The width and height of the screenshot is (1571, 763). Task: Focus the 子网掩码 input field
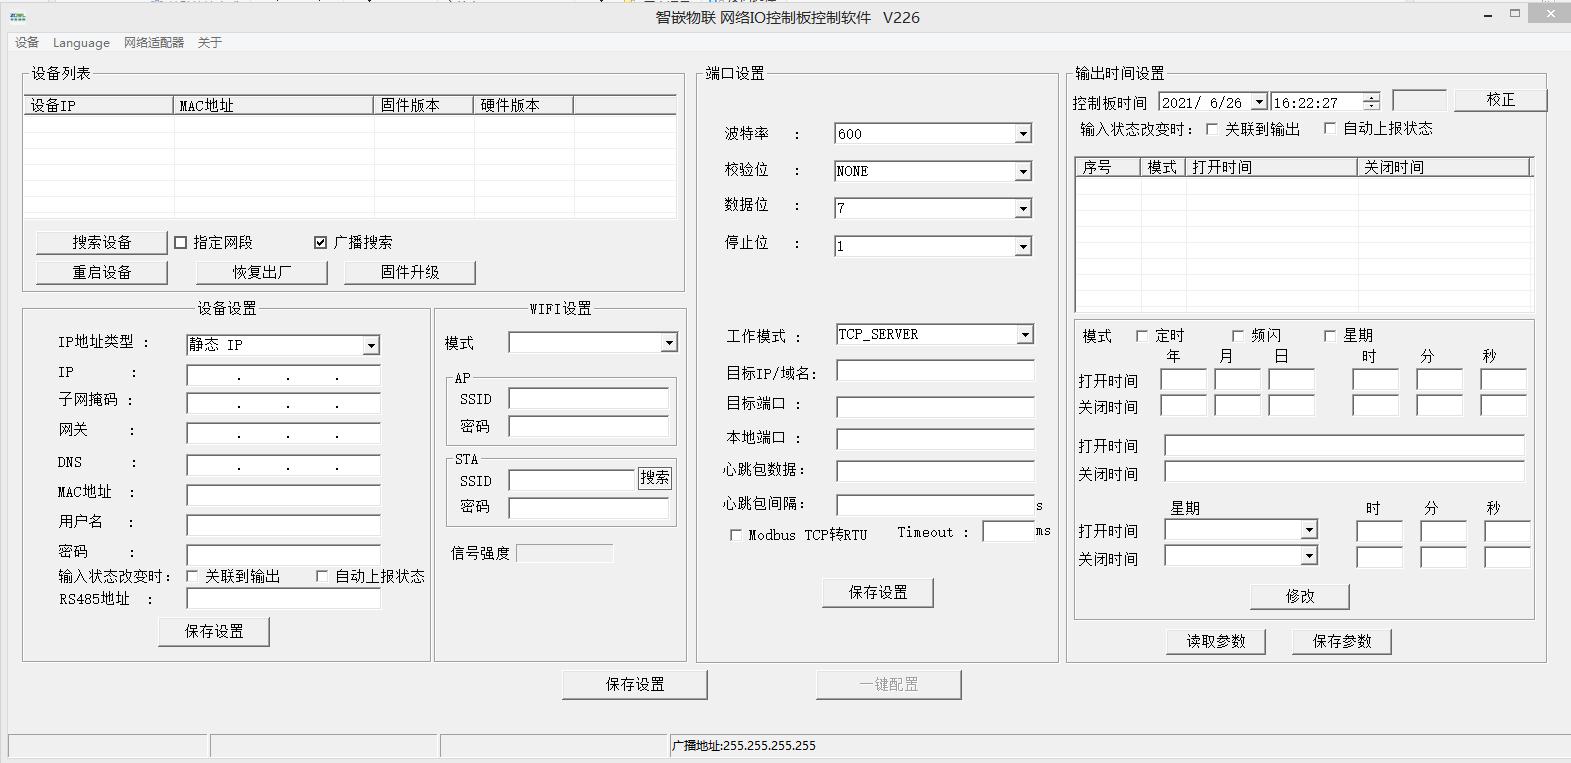(x=283, y=404)
